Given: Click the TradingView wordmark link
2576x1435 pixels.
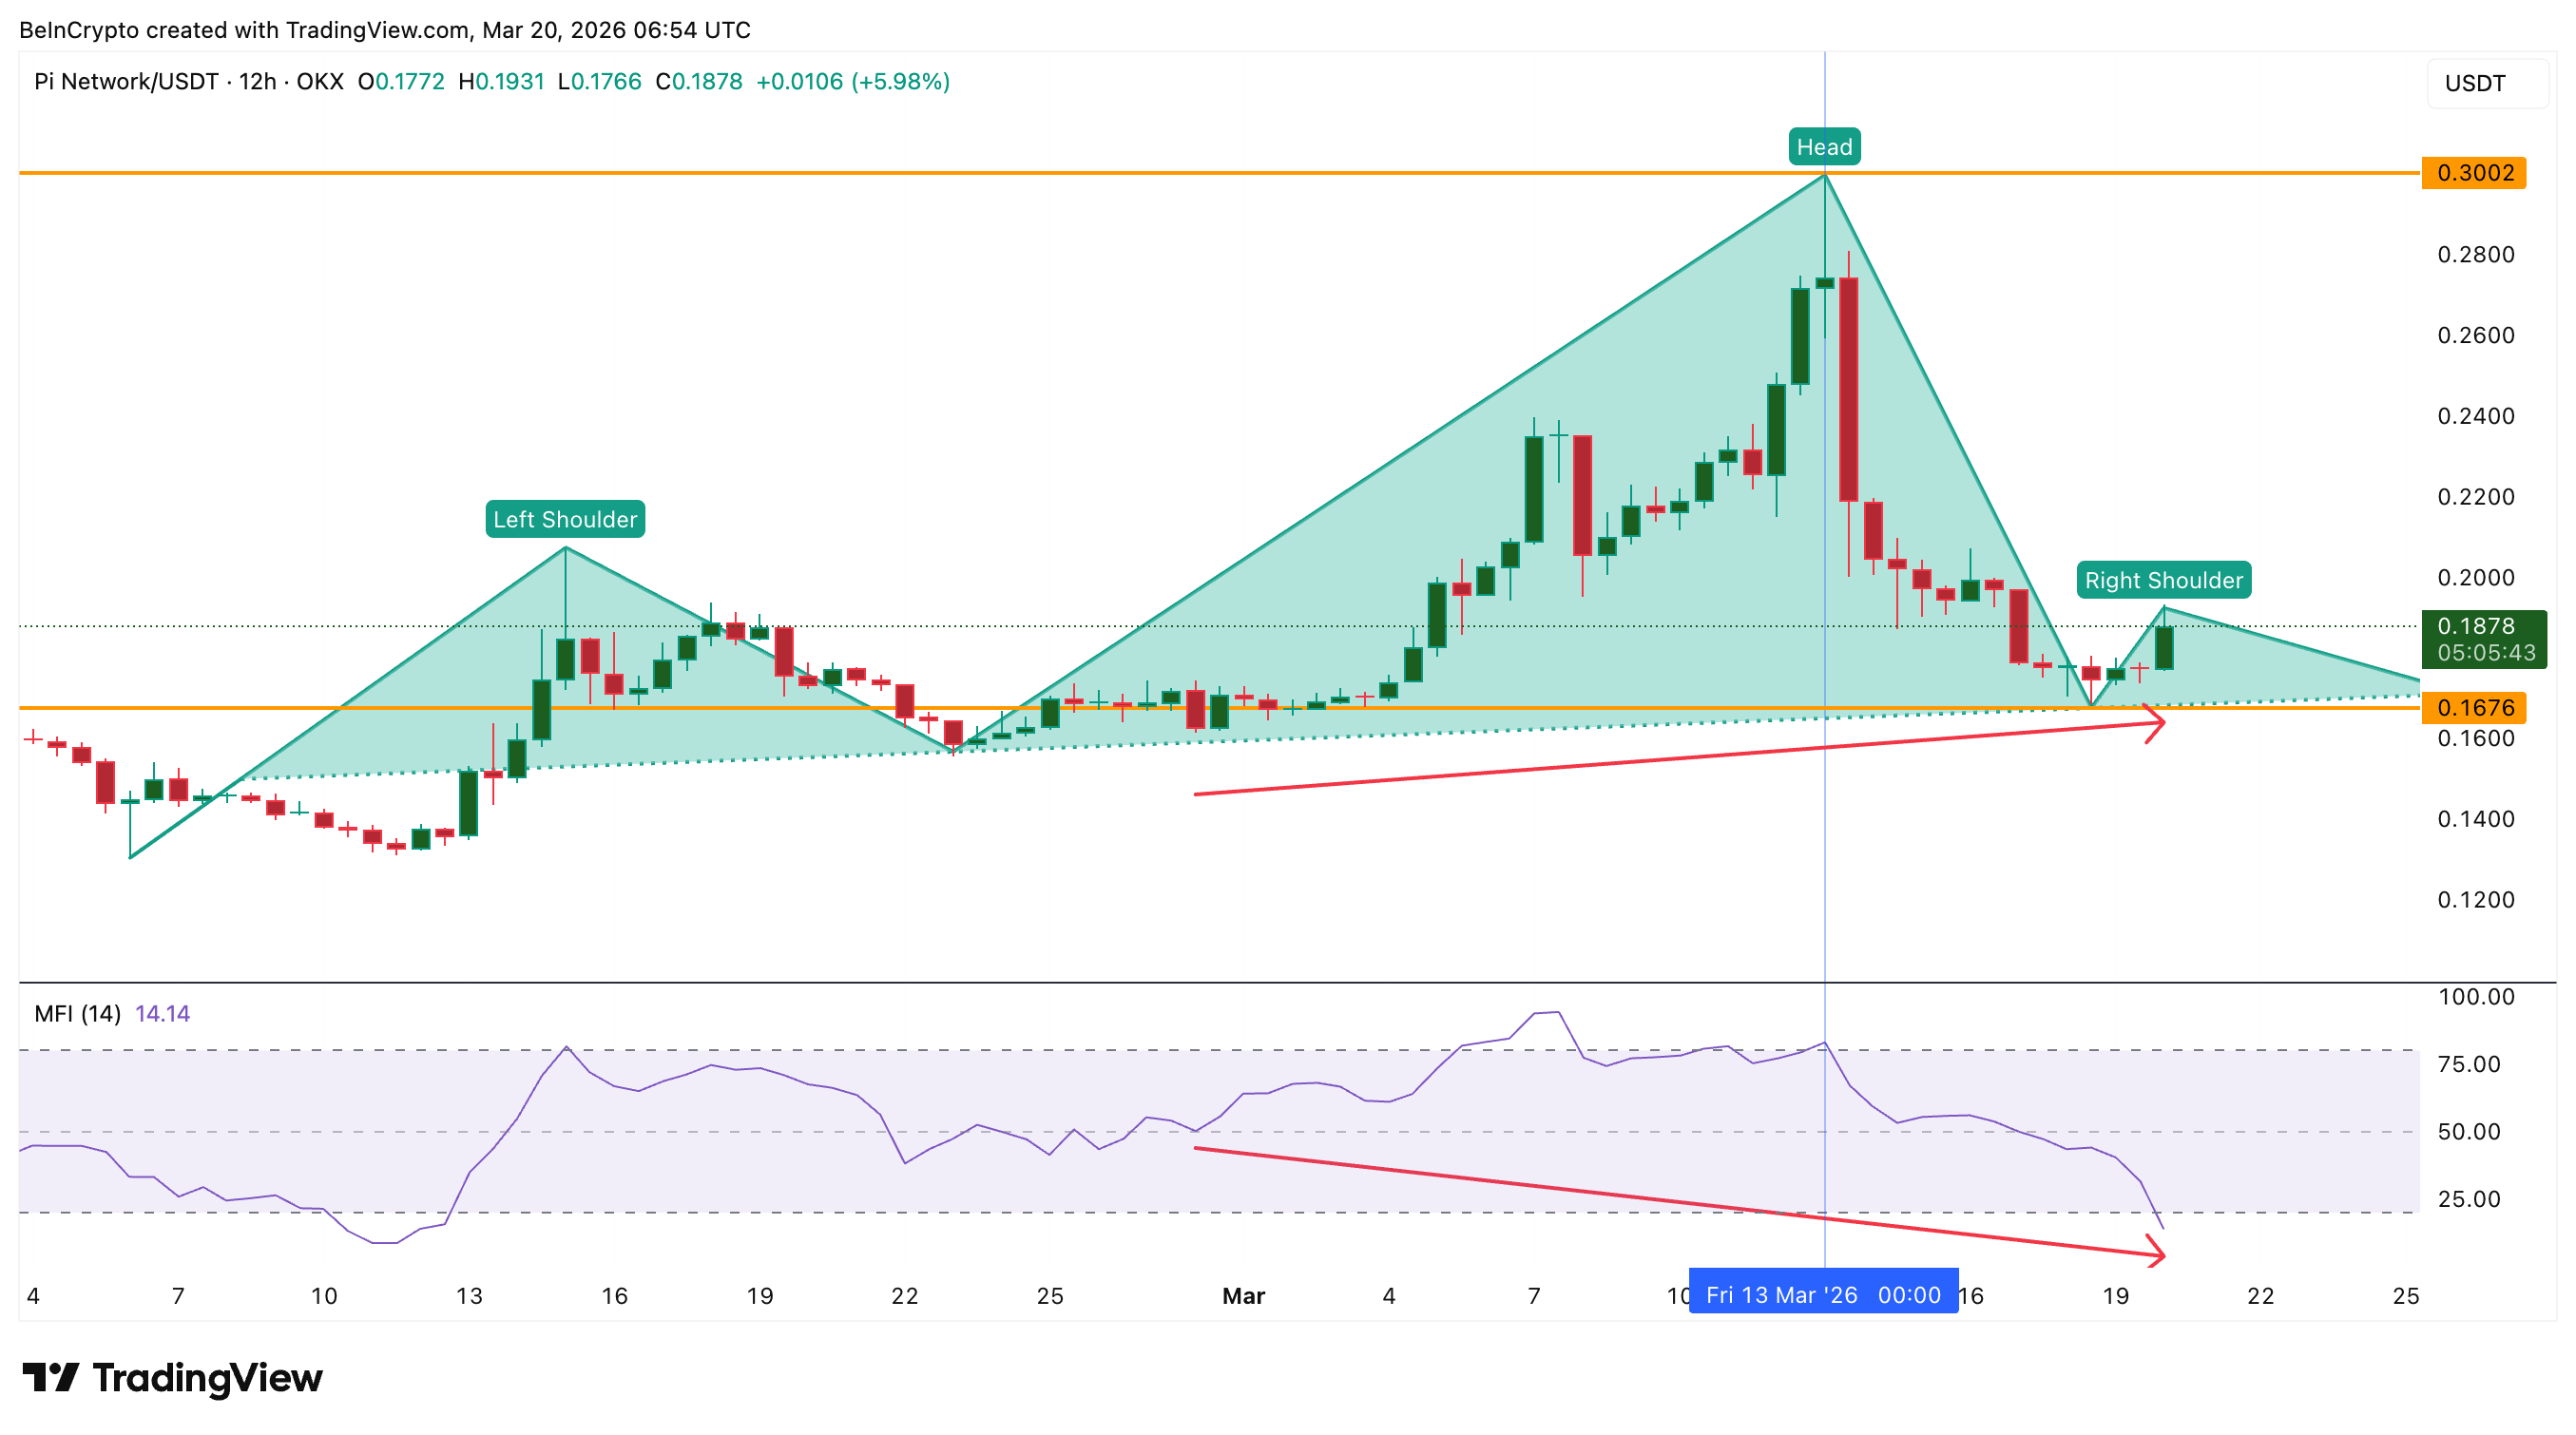Looking at the screenshot, I should pos(207,1378).
